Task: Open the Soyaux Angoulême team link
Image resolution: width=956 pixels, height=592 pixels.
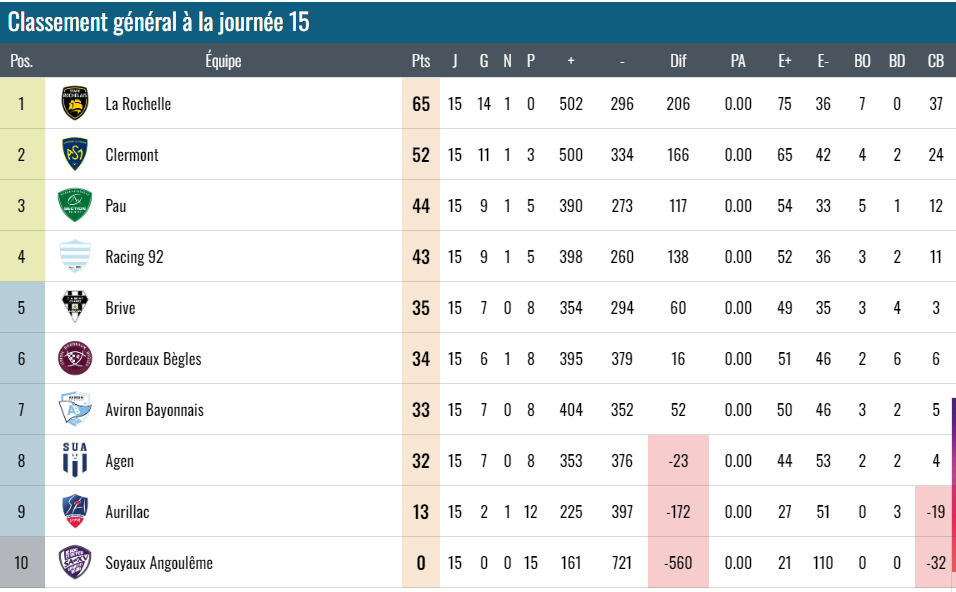Action: (159, 563)
